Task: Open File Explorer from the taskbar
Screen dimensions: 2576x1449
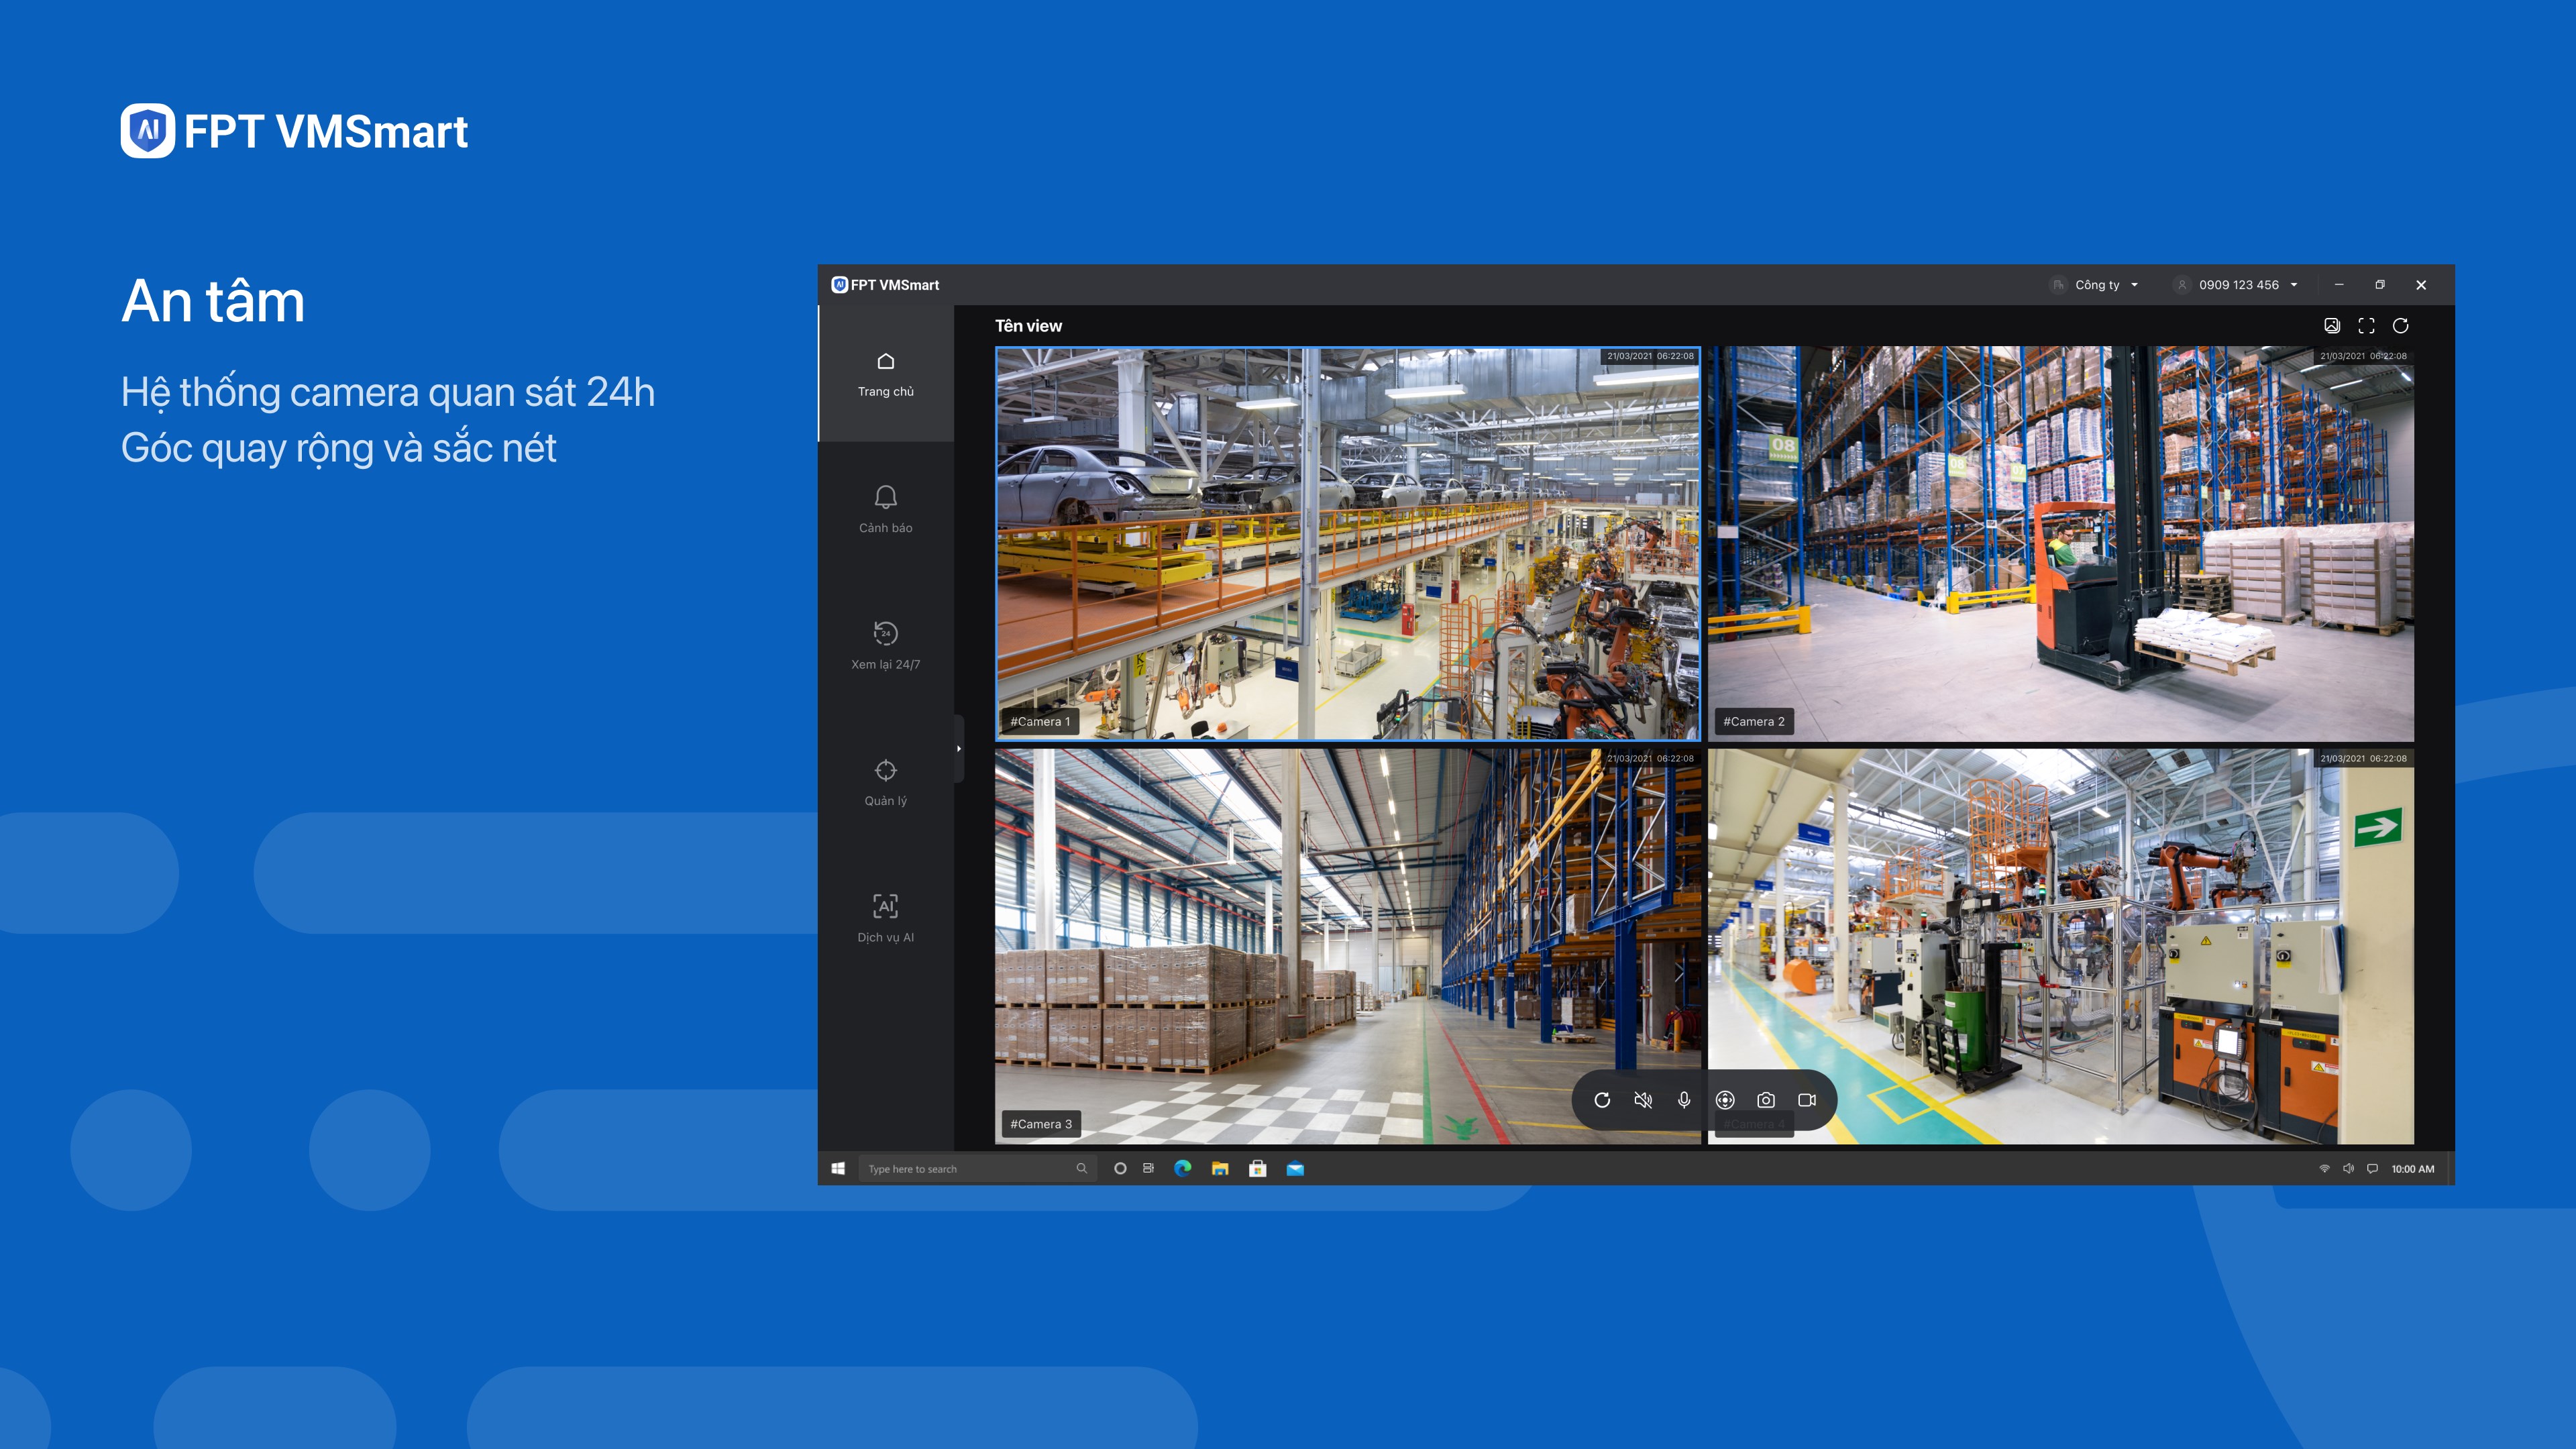Action: [1220, 1169]
